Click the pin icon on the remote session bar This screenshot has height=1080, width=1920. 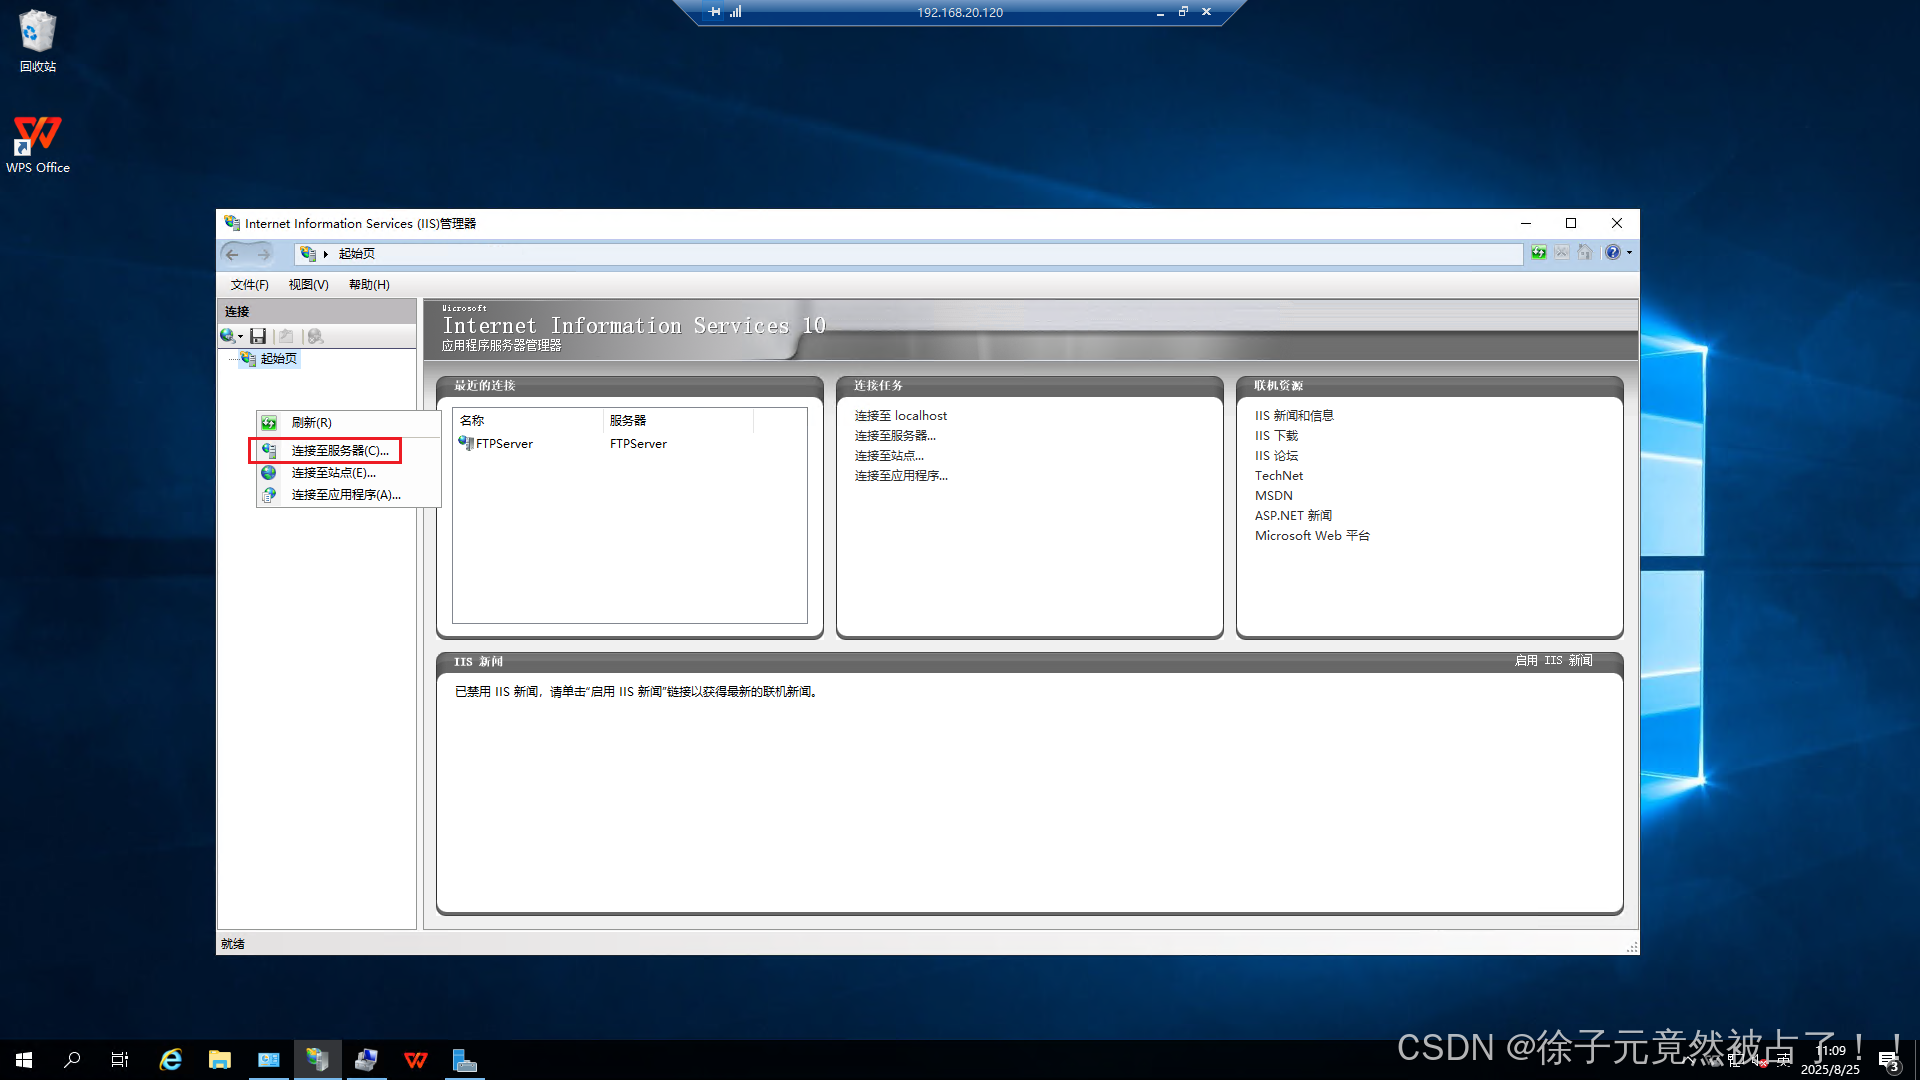point(714,12)
